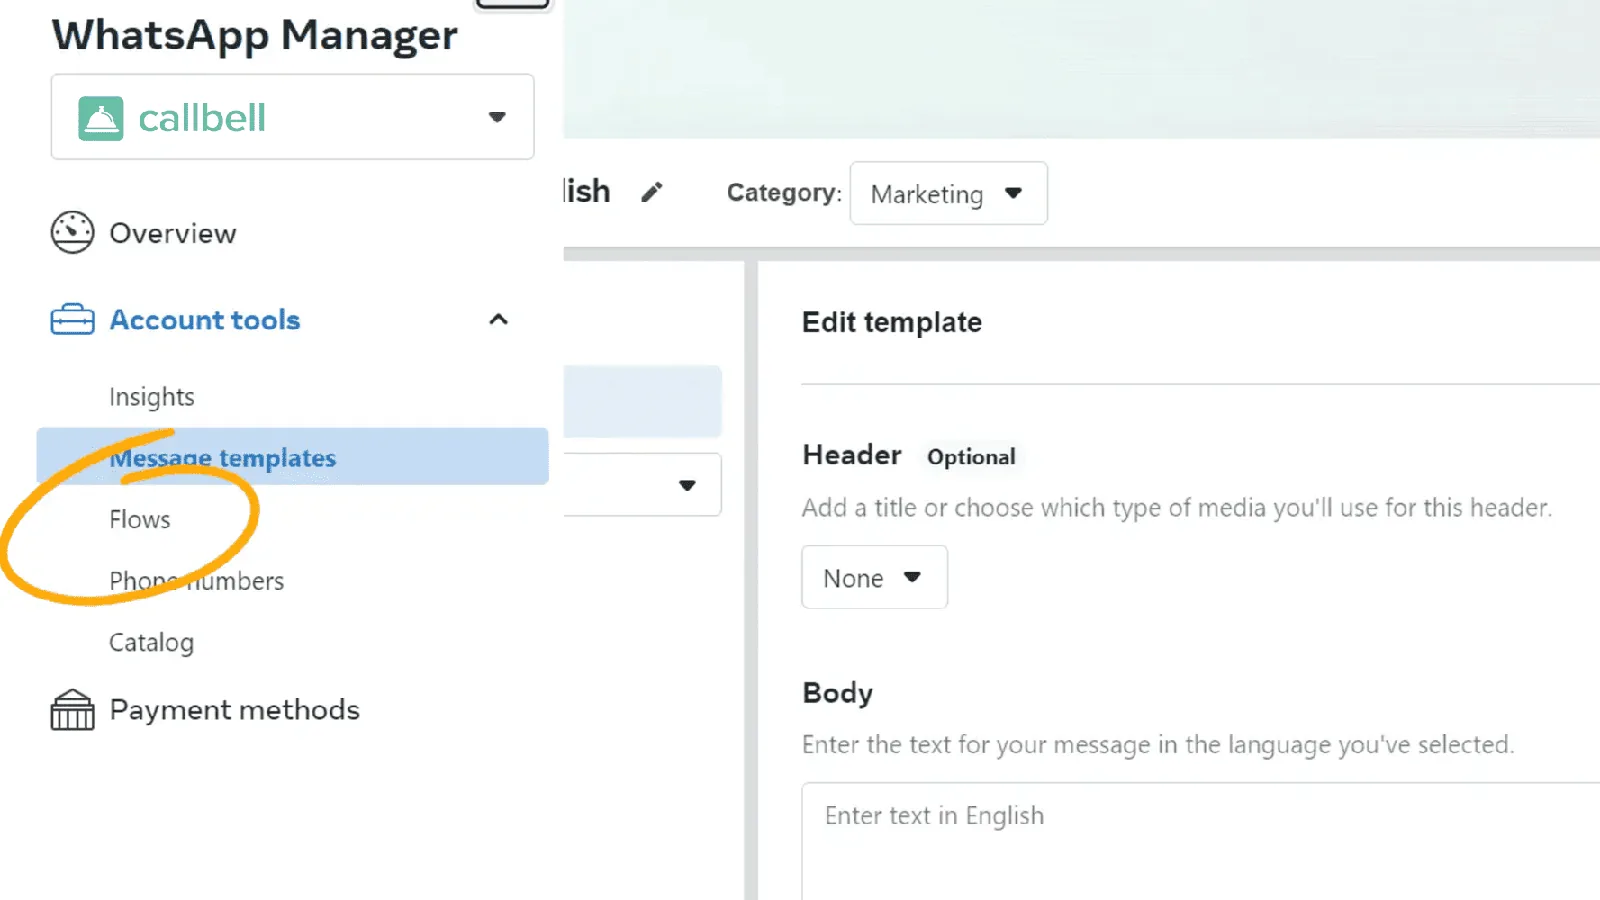The image size is (1600, 900).
Task: Go to Insights in the sidebar
Action: coord(152,397)
